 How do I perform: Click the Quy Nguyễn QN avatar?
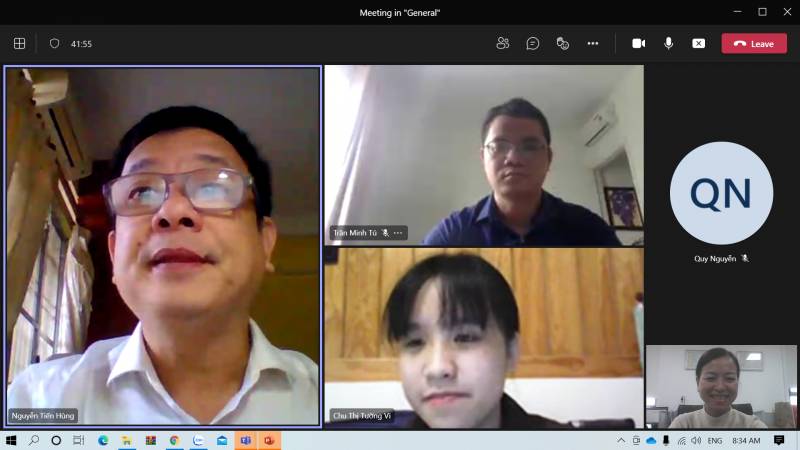721,193
